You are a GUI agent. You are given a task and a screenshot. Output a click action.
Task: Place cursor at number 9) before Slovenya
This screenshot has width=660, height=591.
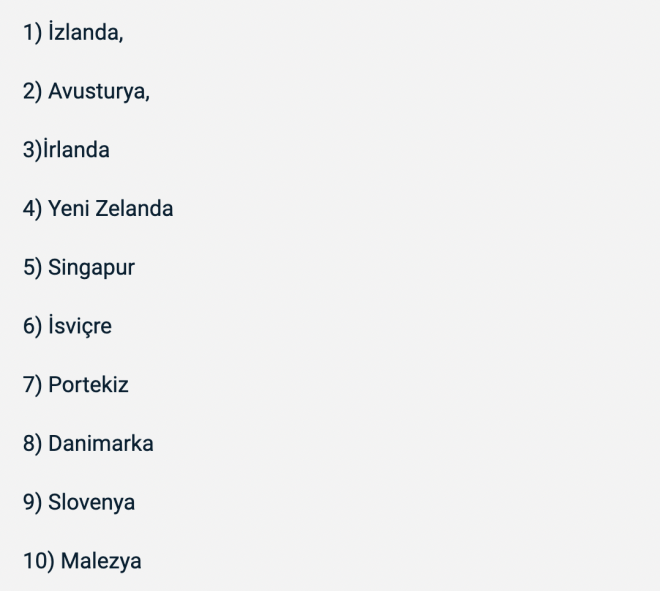pos(33,502)
